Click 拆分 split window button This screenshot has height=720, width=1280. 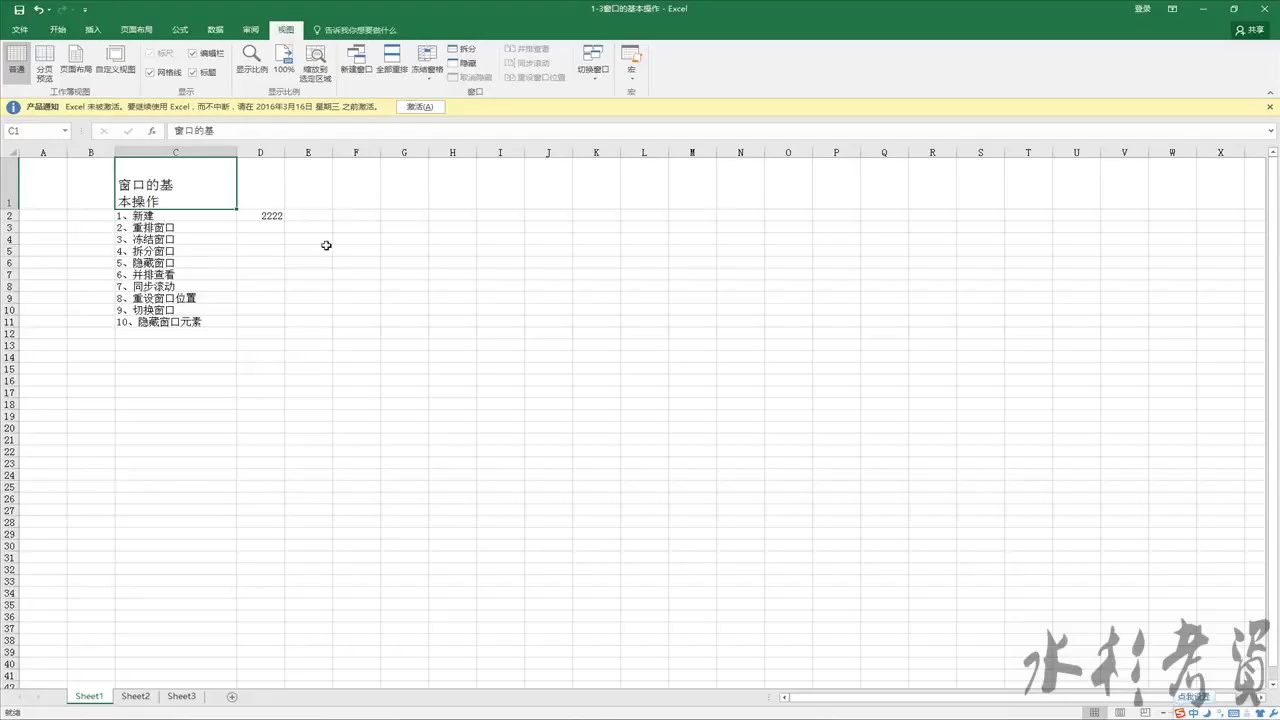click(462, 49)
